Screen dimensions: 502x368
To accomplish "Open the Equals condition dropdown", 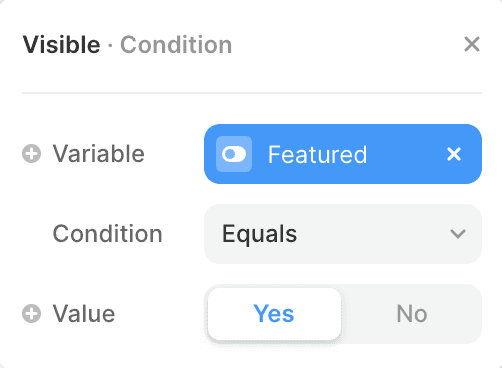I will [x=343, y=234].
